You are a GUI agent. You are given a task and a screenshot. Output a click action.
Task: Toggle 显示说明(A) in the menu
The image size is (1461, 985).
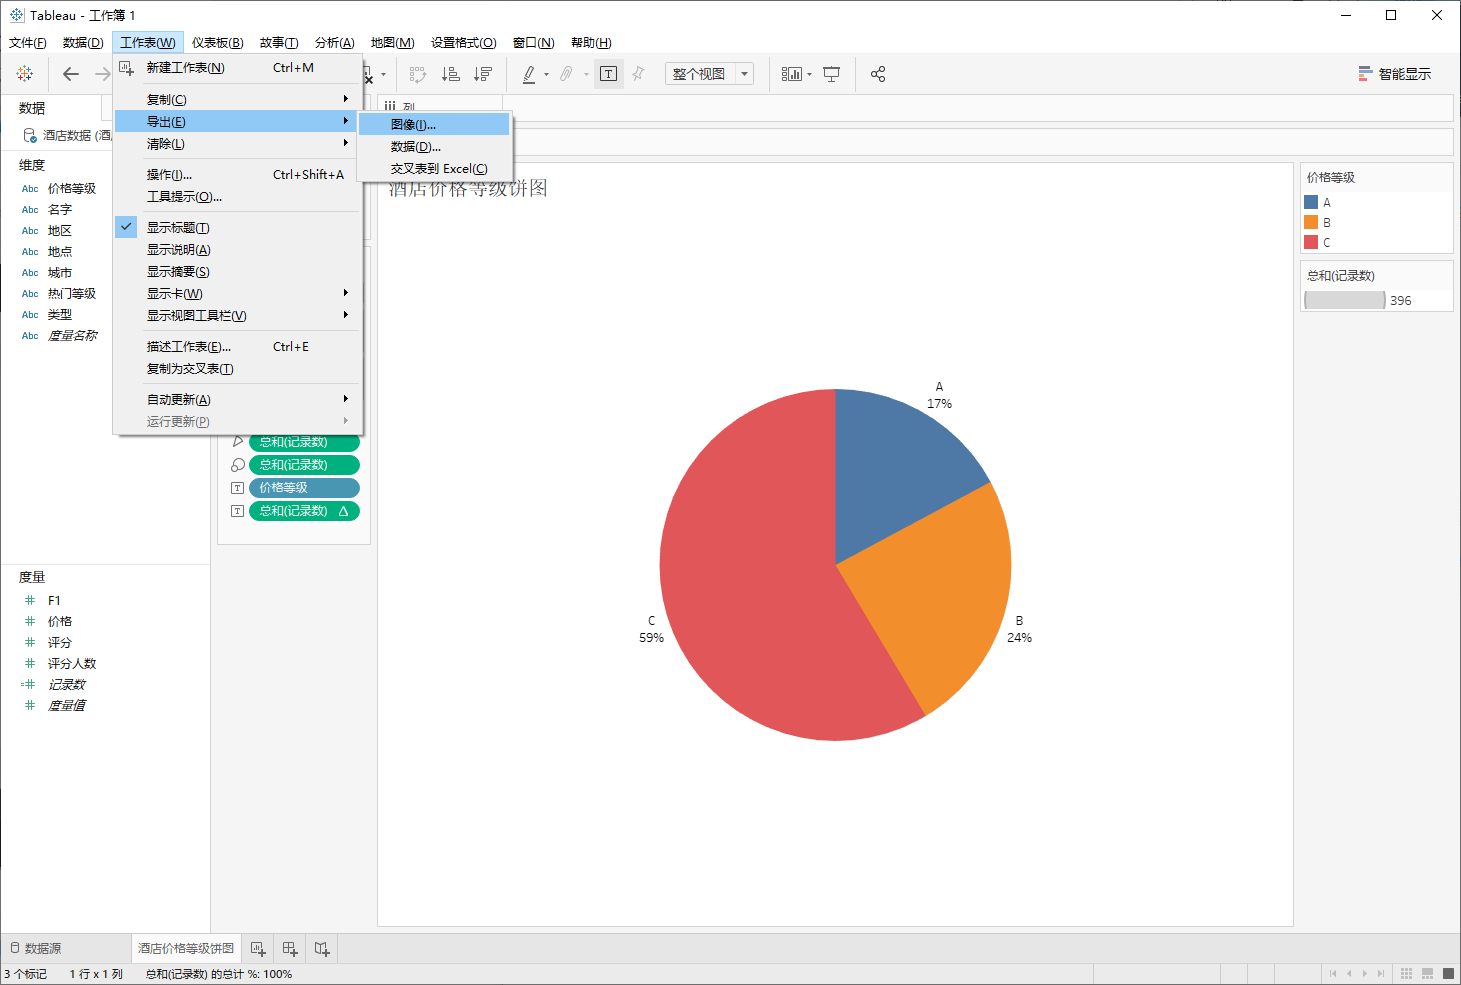coord(238,250)
